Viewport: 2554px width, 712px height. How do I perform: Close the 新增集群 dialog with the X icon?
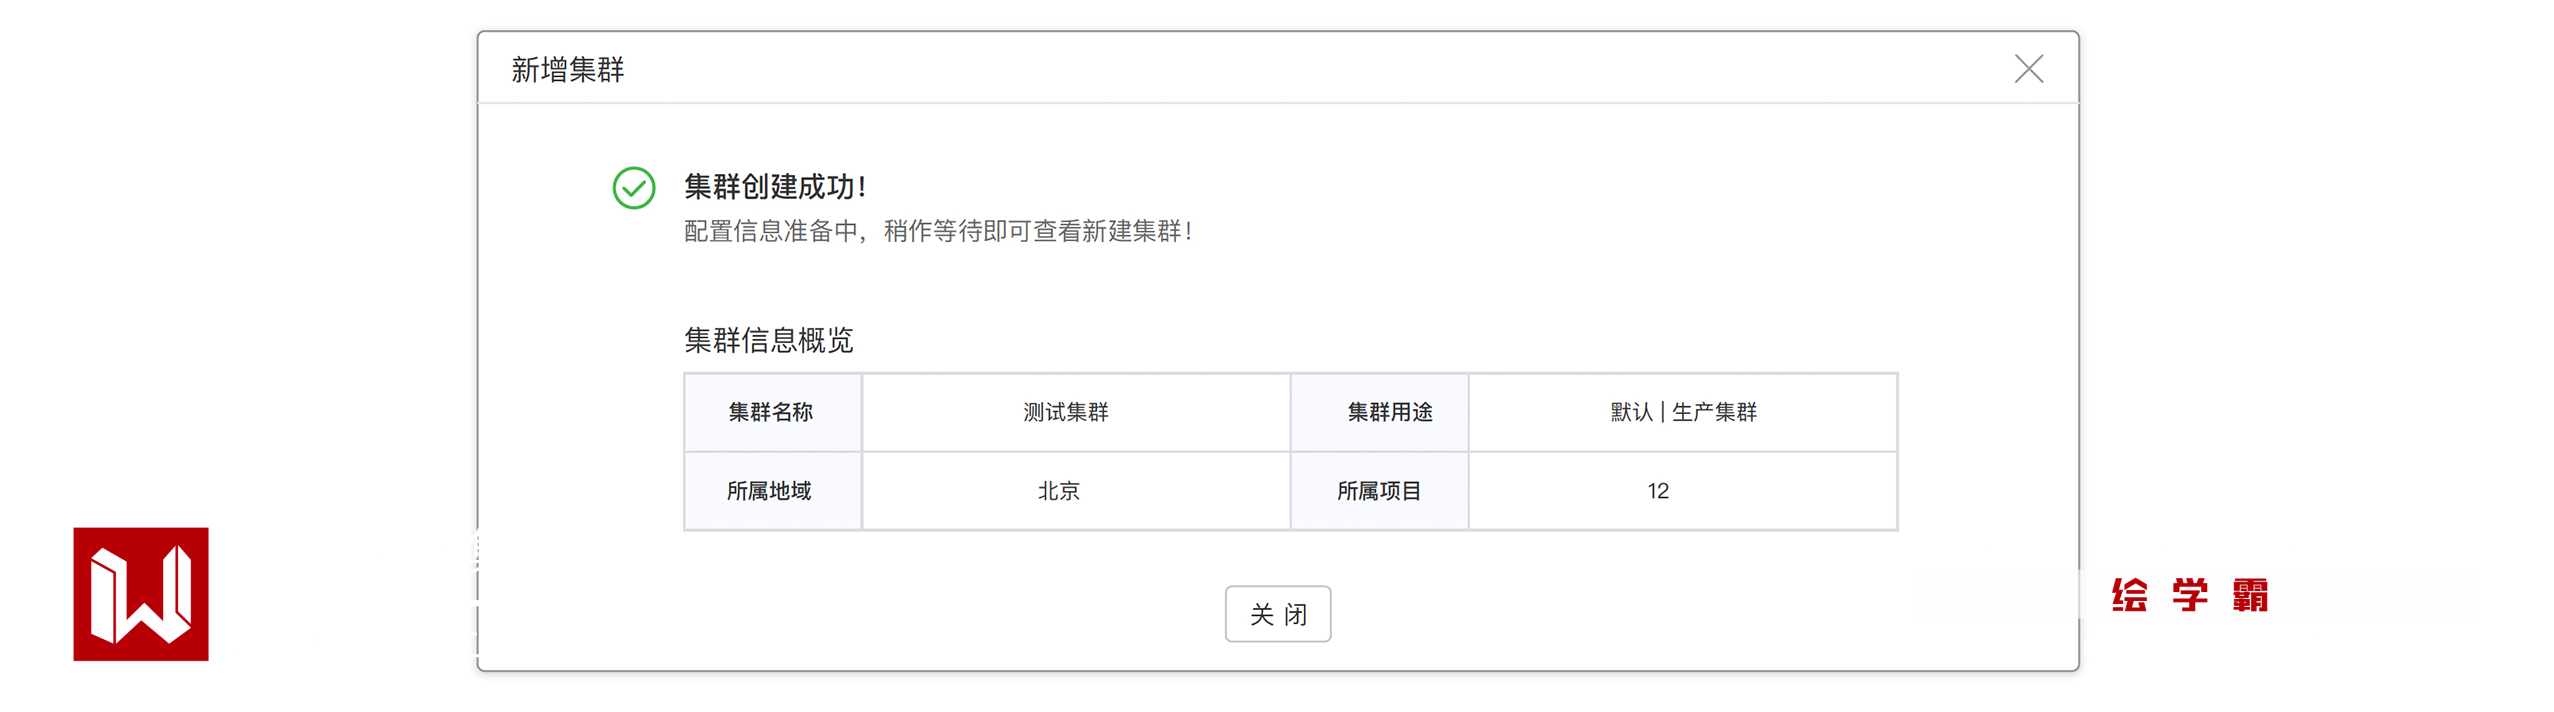pyautogui.click(x=2027, y=69)
